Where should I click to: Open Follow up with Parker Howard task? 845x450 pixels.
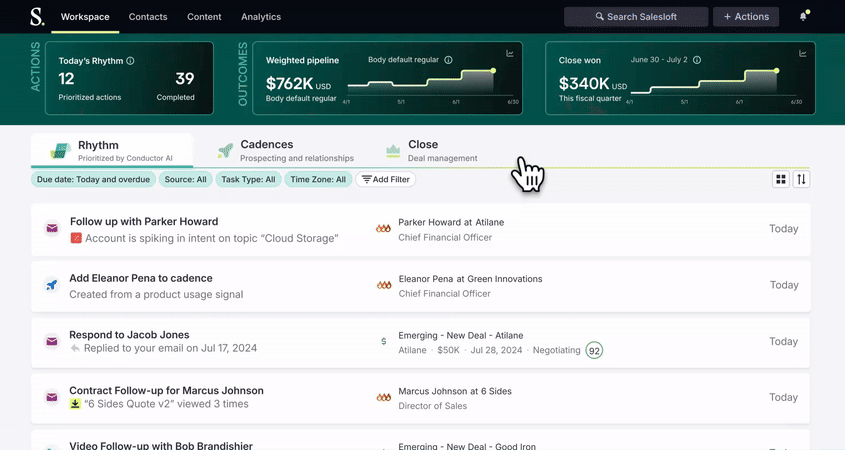(144, 221)
